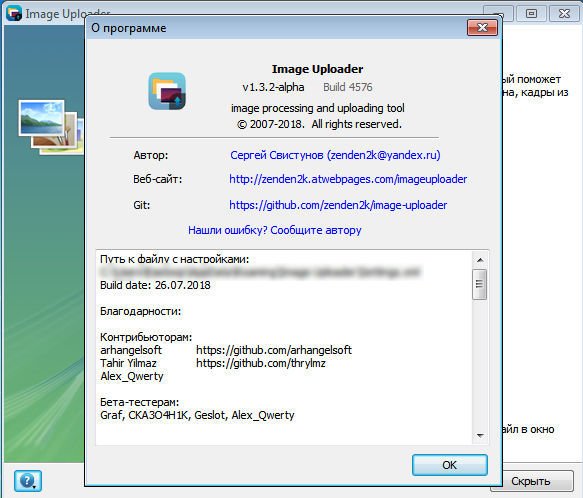Click the Build 4576 version label
Screen dimensions: 583x498
click(x=347, y=87)
